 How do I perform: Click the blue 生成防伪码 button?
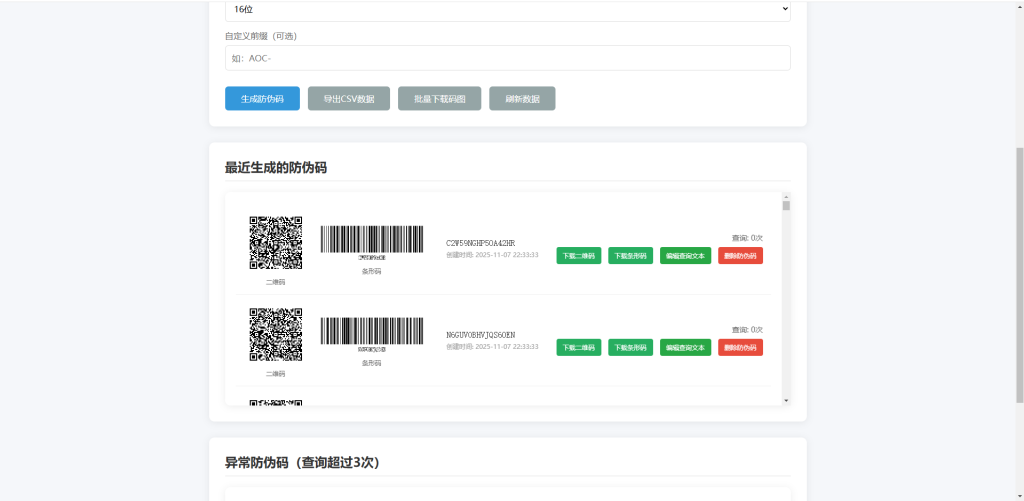262,99
